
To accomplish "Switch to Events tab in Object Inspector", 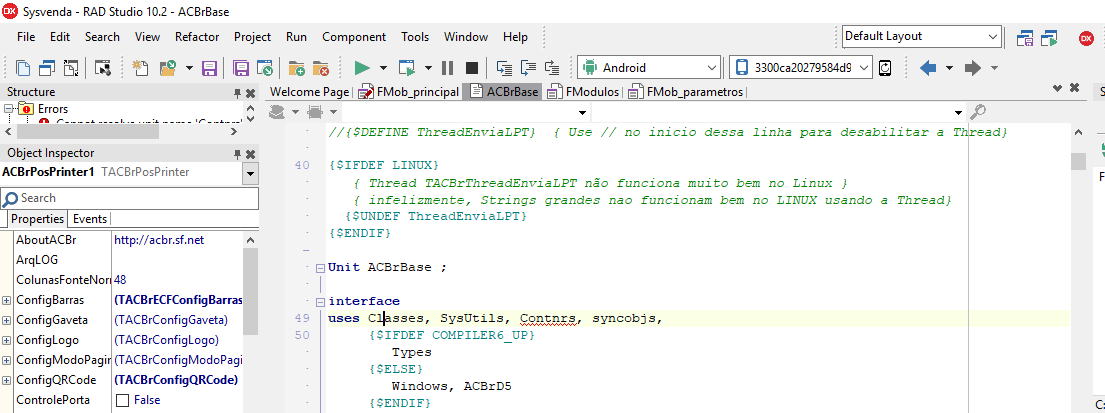I will 90,218.
